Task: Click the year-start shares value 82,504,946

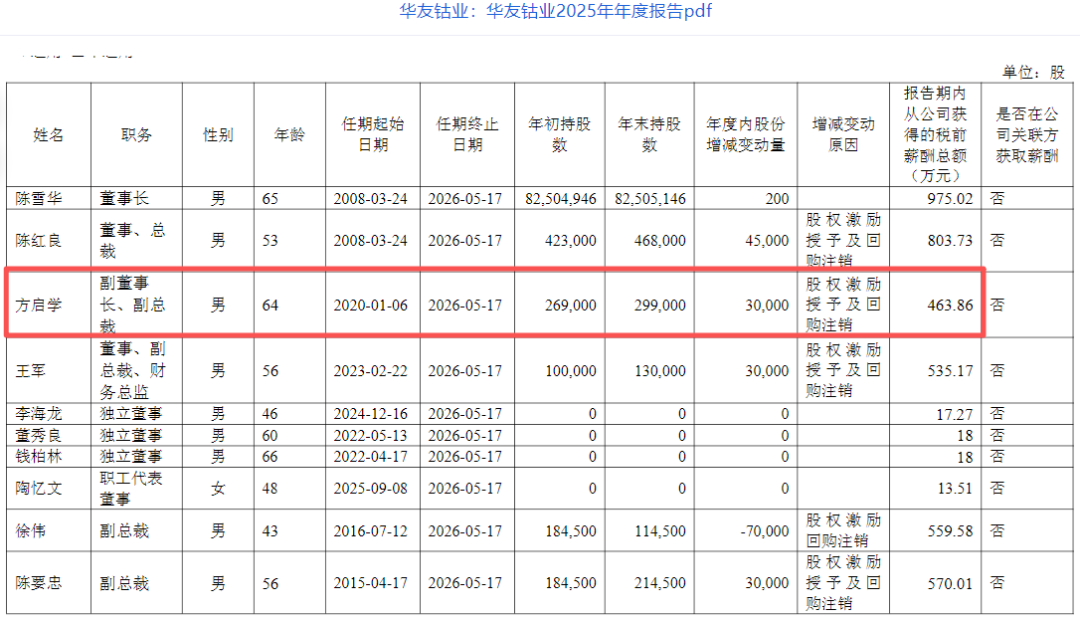Action: [x=561, y=199]
